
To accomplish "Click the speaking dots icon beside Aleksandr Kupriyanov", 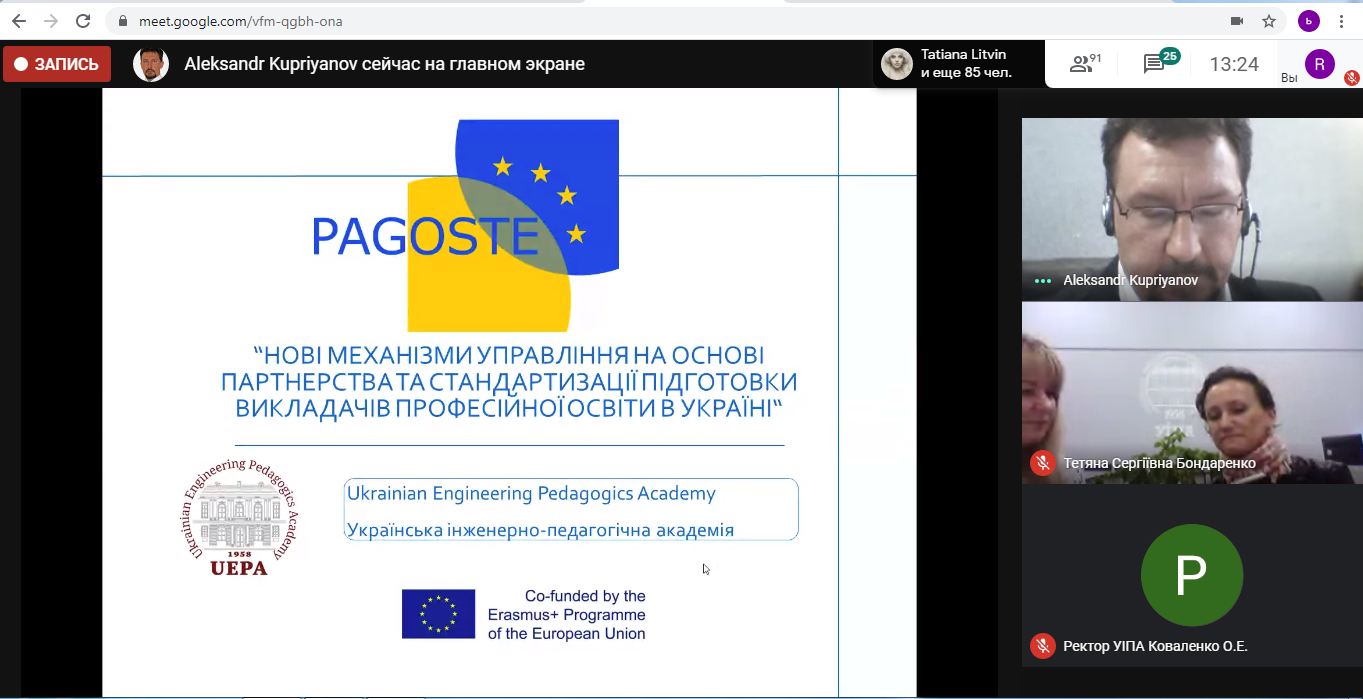I will [1043, 281].
